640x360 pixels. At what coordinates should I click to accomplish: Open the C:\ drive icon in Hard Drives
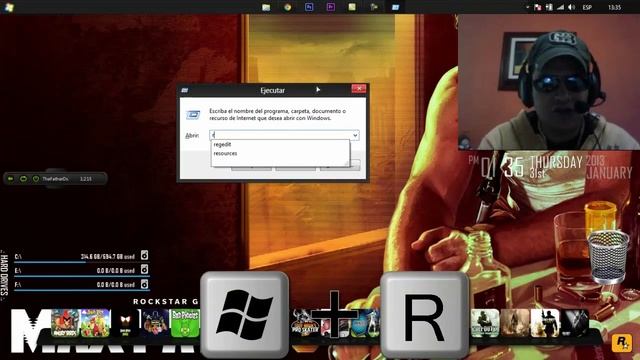coord(144,255)
